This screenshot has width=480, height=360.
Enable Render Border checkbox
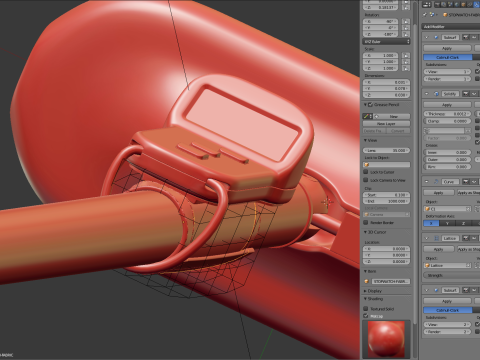pos(366,222)
